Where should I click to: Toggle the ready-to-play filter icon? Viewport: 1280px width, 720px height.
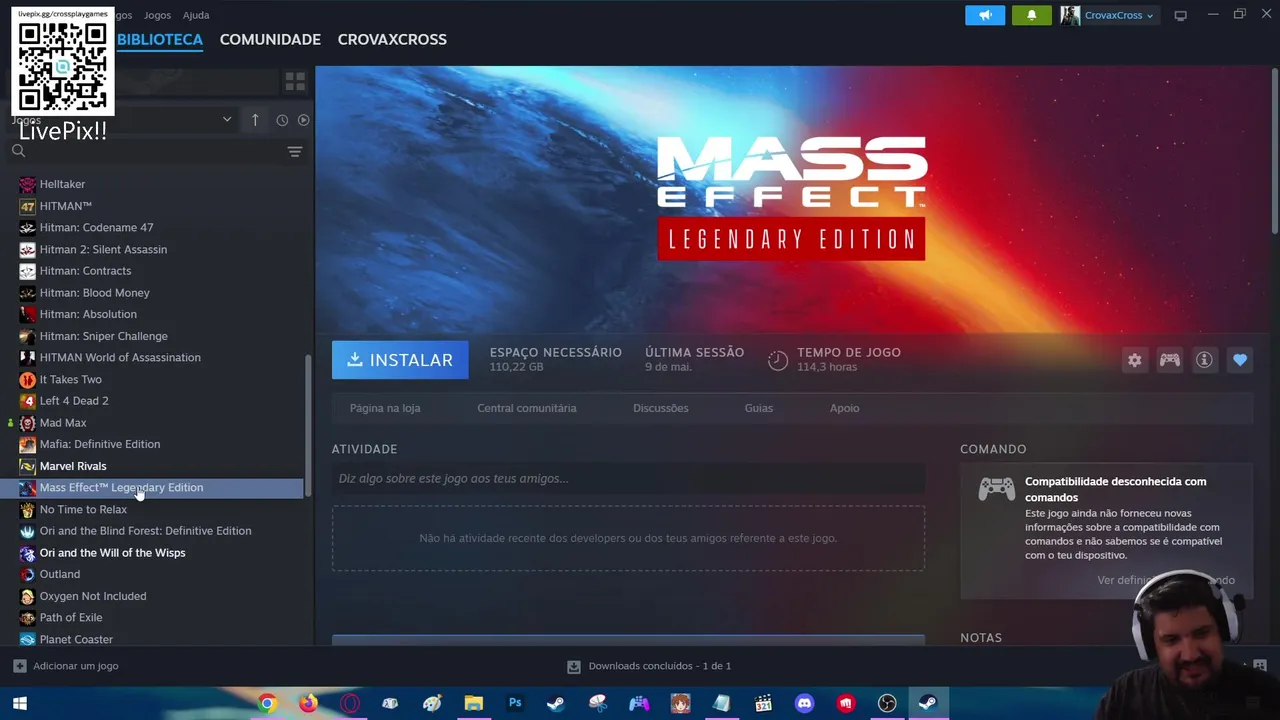tap(303, 120)
